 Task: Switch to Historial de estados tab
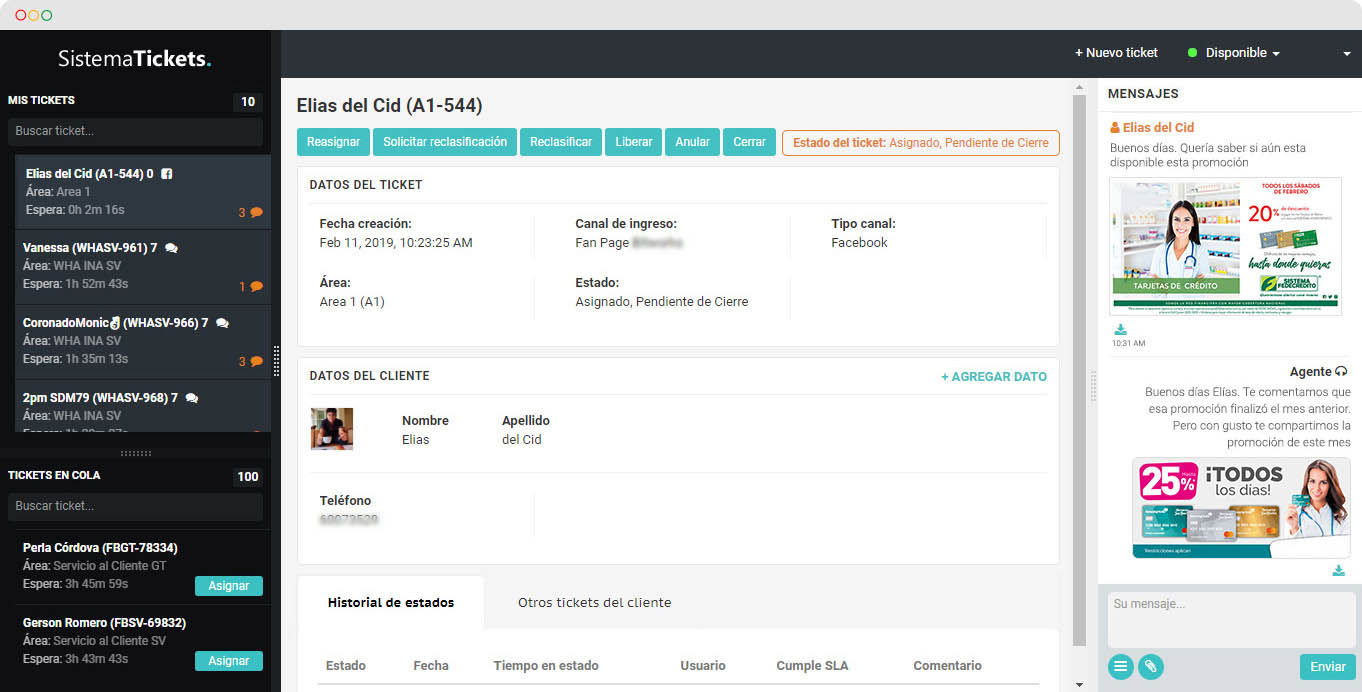point(391,603)
